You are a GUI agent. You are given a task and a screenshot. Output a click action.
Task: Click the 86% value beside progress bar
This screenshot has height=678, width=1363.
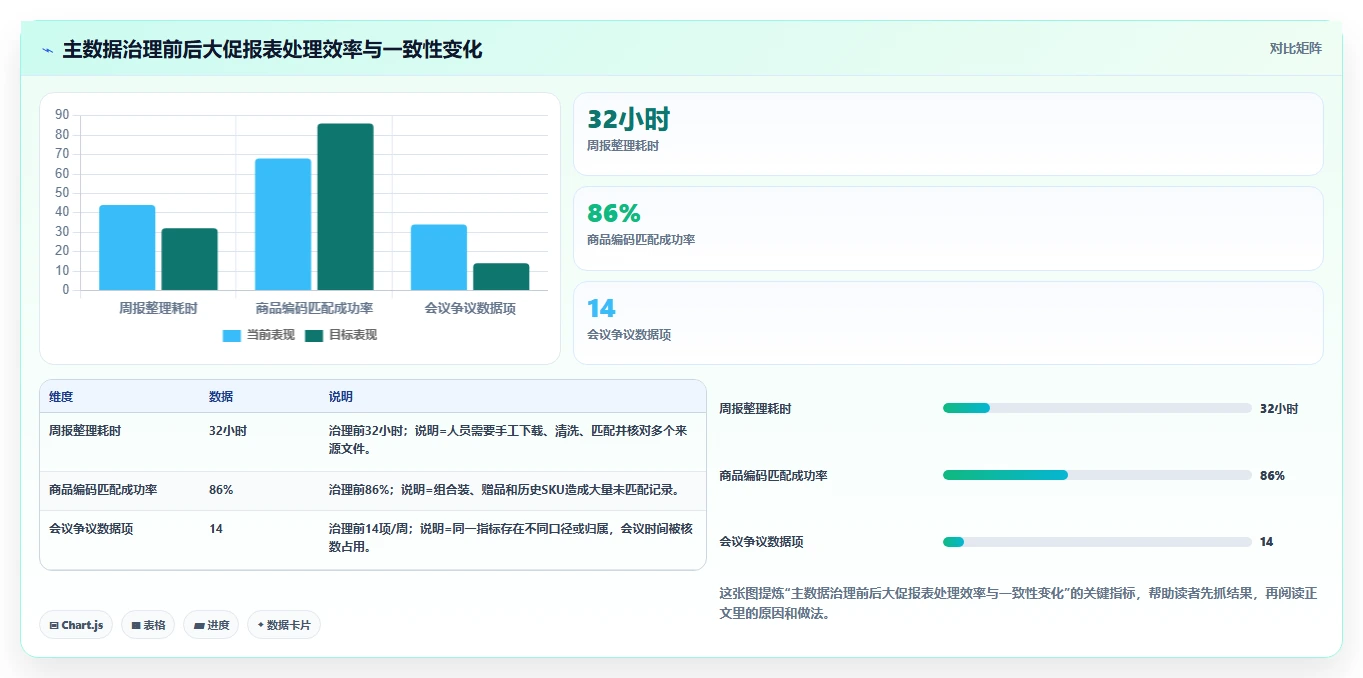(x=1272, y=475)
